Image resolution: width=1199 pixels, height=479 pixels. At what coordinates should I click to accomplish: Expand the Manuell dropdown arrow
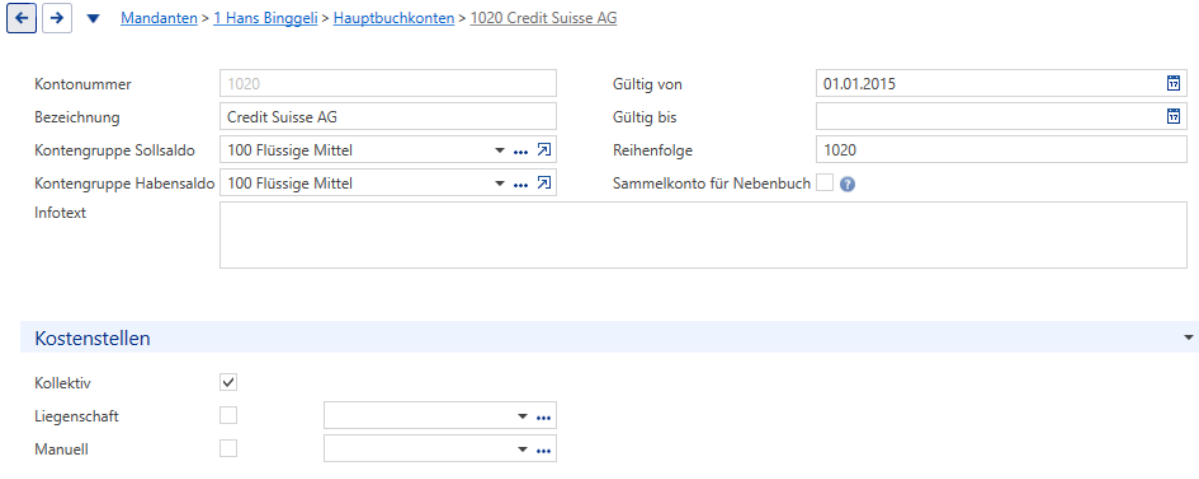[522, 450]
